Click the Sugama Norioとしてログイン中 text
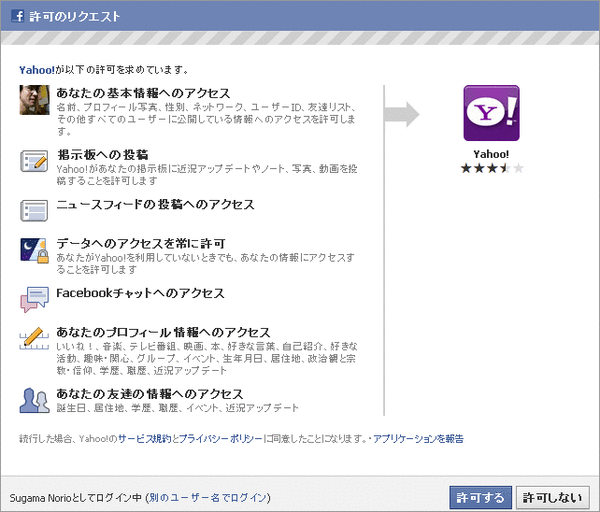 tap(76, 498)
